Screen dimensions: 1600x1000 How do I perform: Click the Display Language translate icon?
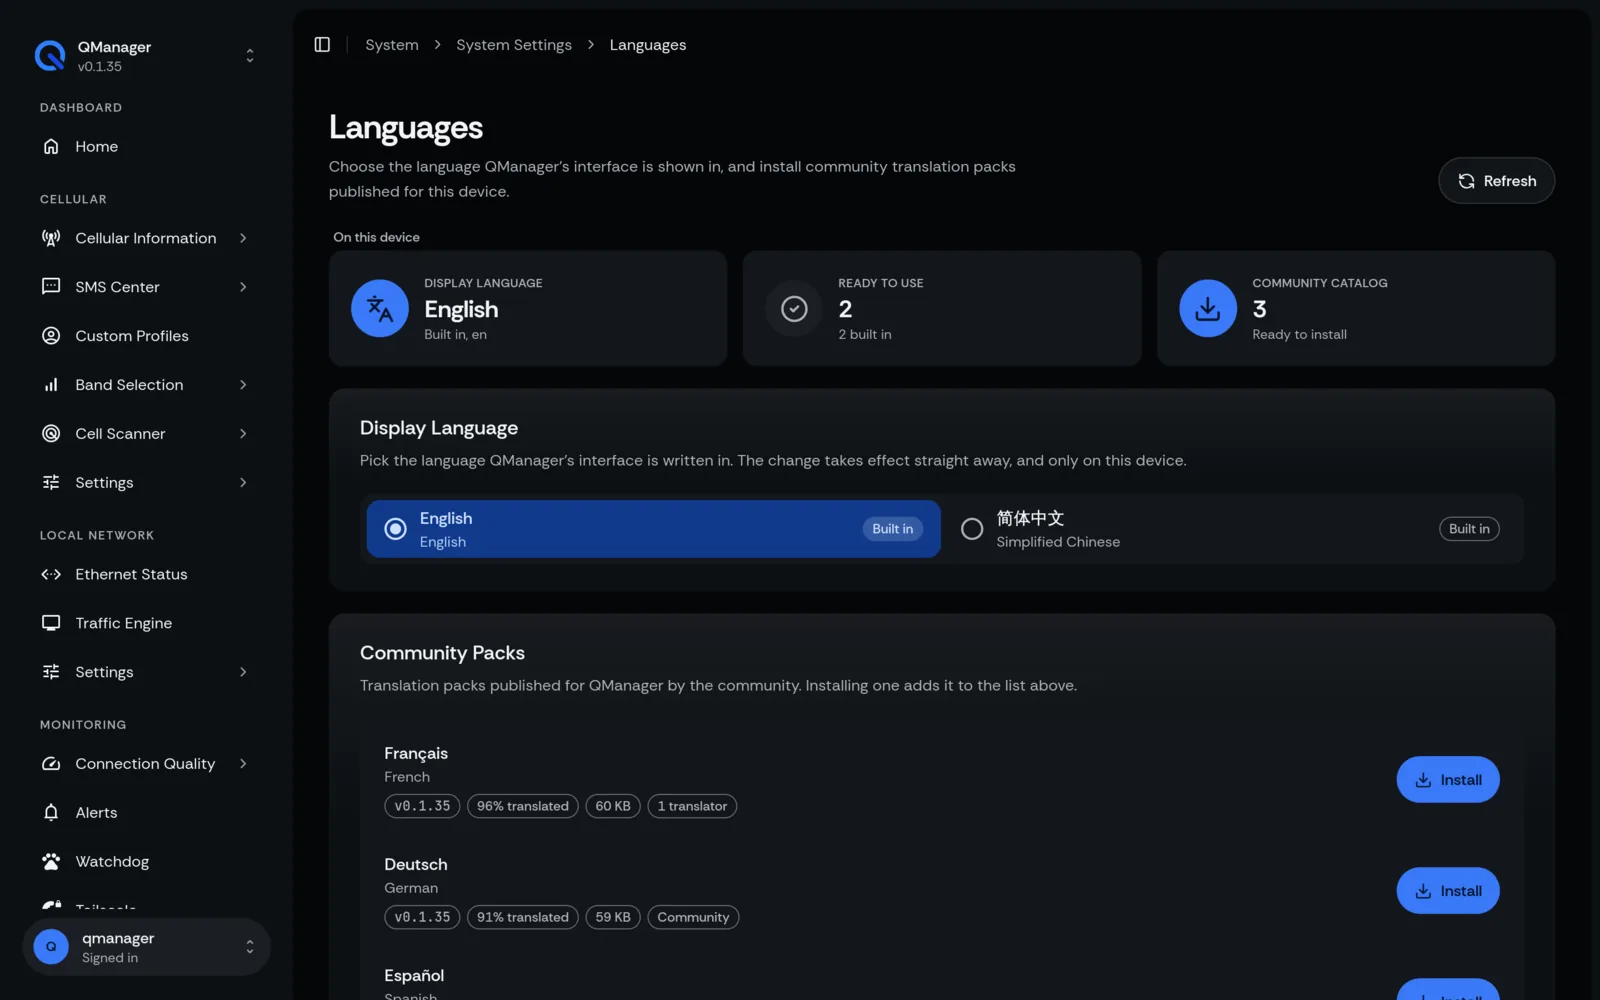(380, 308)
